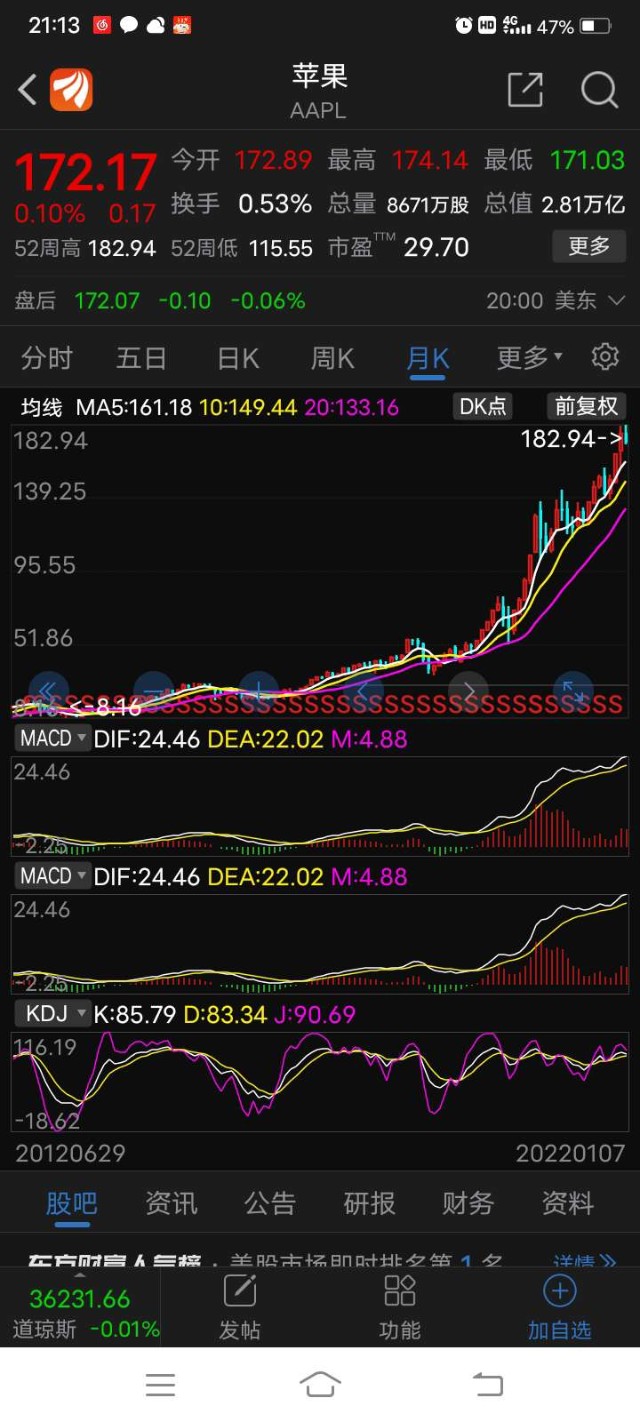640x1422 pixels.
Task: Tap the MA5:161.18 value
Action: (134, 407)
